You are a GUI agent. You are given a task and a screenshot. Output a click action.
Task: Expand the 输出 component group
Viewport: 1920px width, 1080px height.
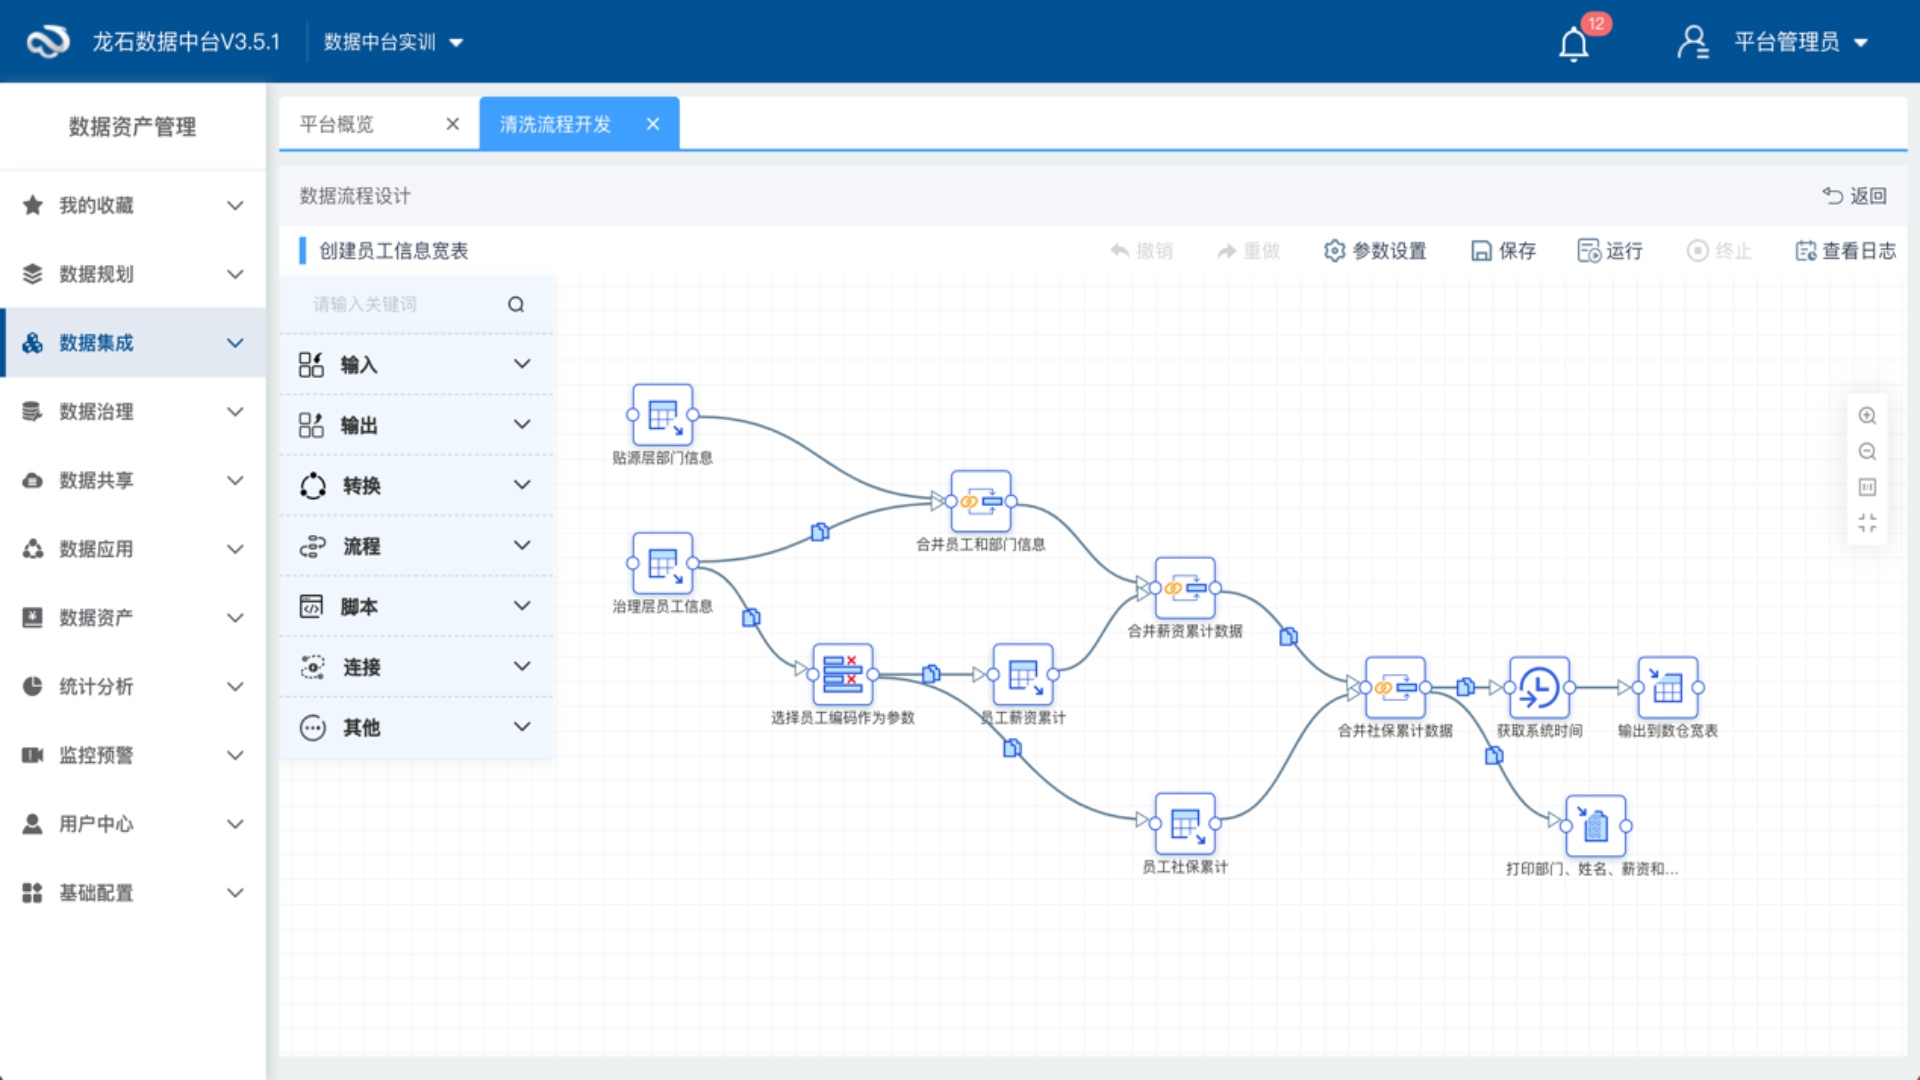(415, 425)
